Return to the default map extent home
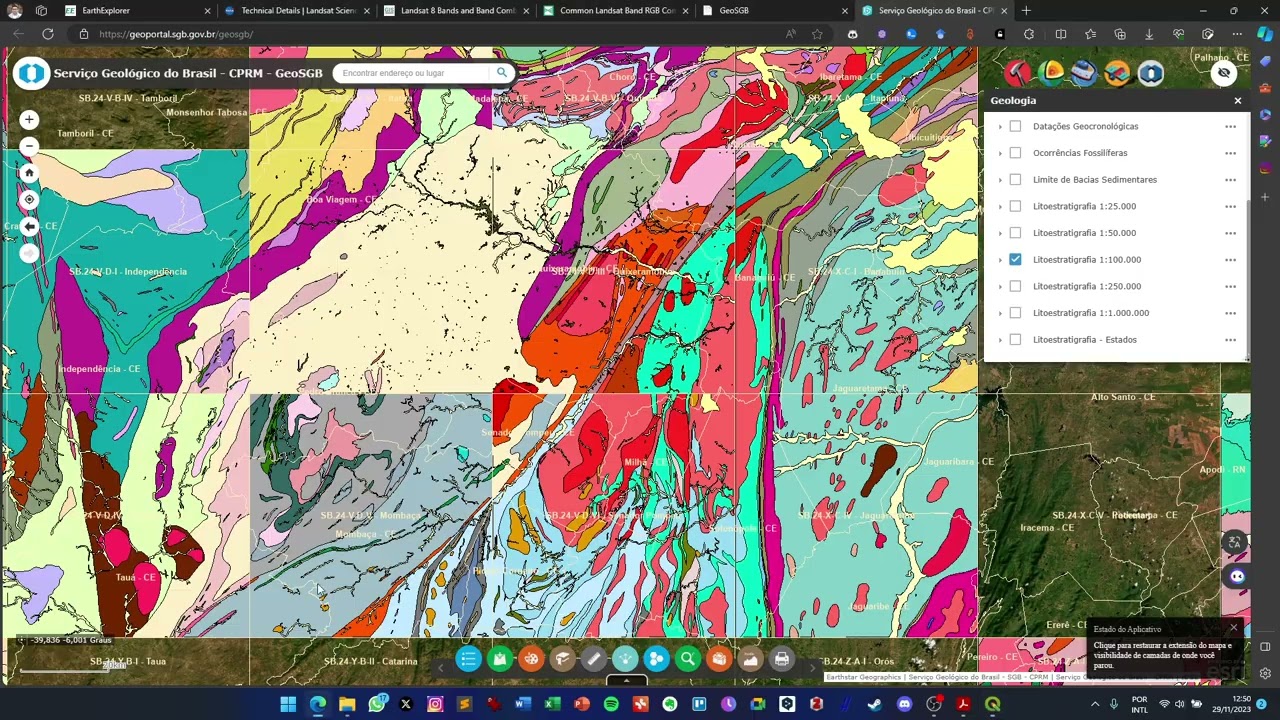 (29, 173)
